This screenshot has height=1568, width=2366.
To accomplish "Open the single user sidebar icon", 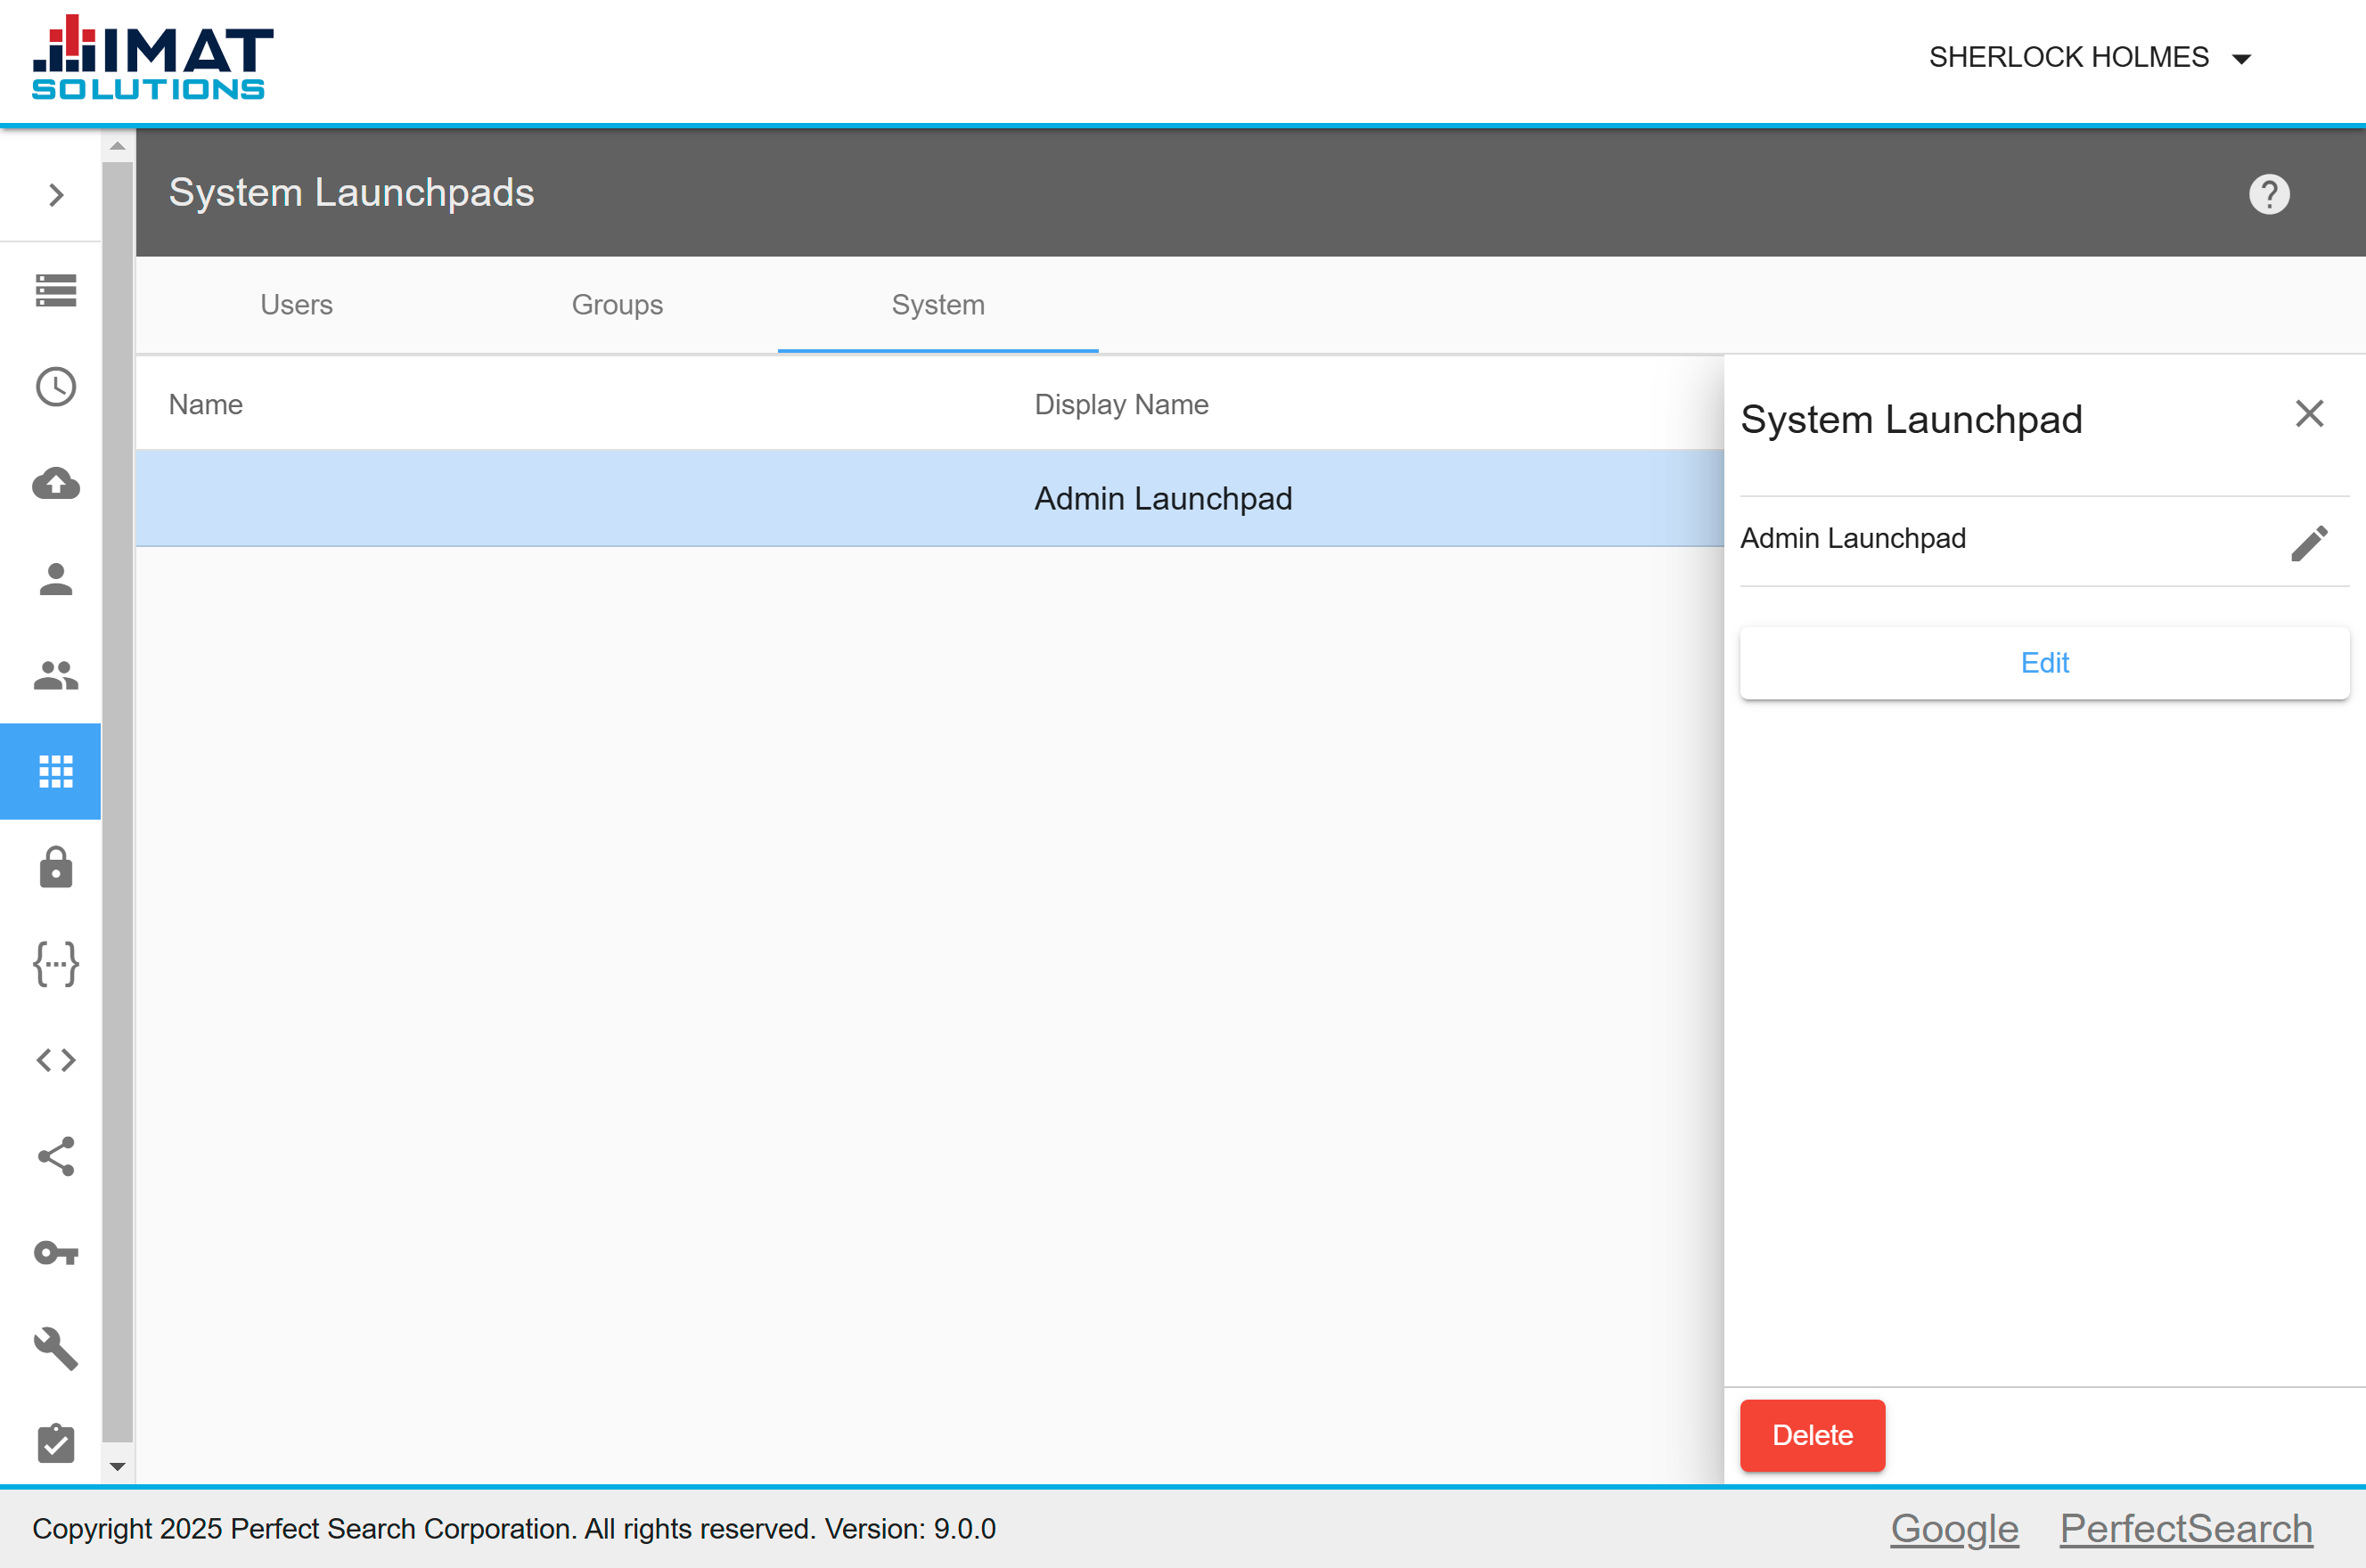I will (56, 579).
